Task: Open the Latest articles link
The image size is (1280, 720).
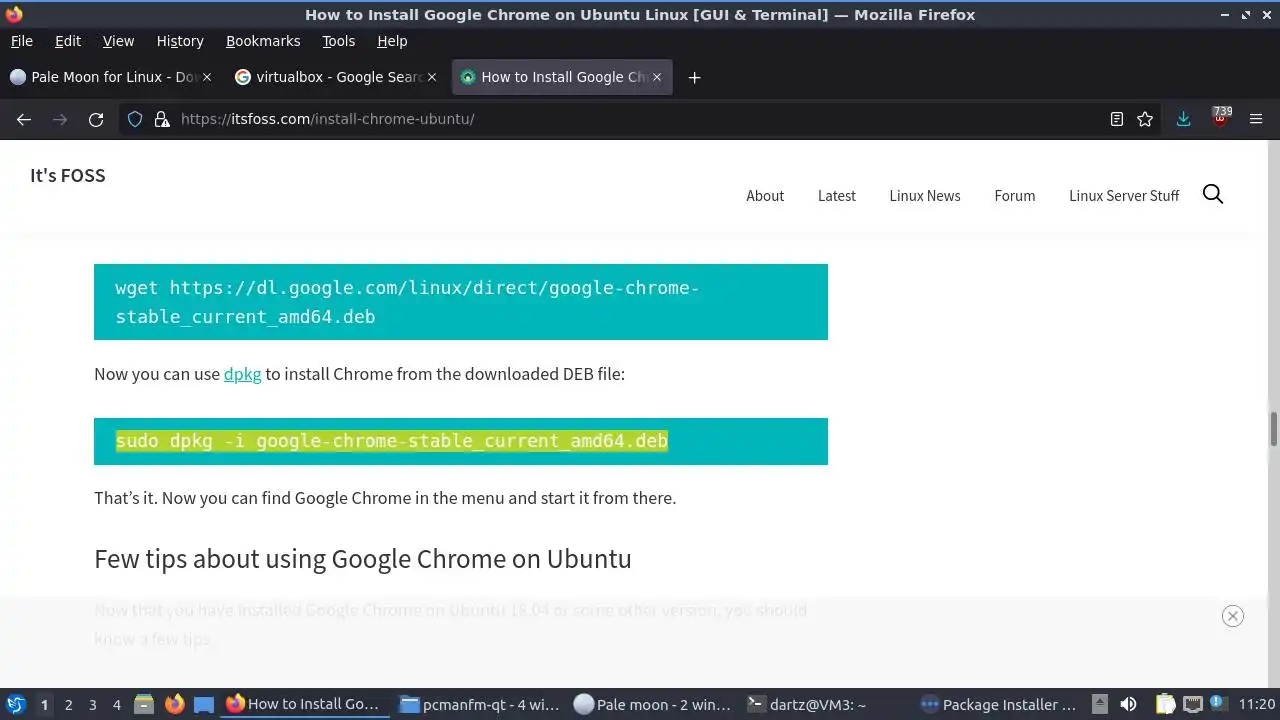Action: tap(837, 196)
